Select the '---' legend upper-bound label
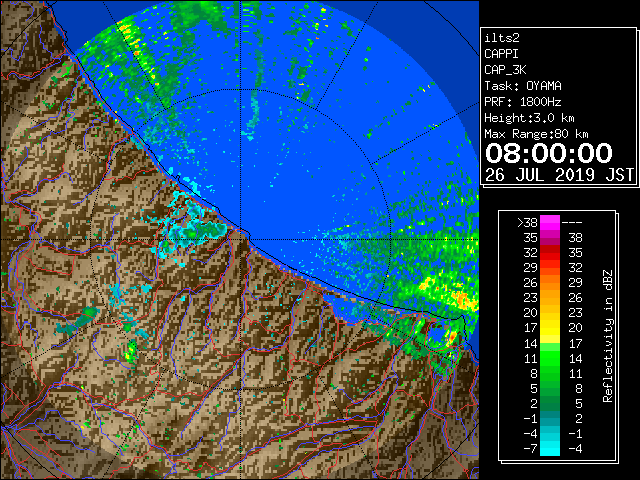Viewport: 640px width, 480px height. pos(572,223)
